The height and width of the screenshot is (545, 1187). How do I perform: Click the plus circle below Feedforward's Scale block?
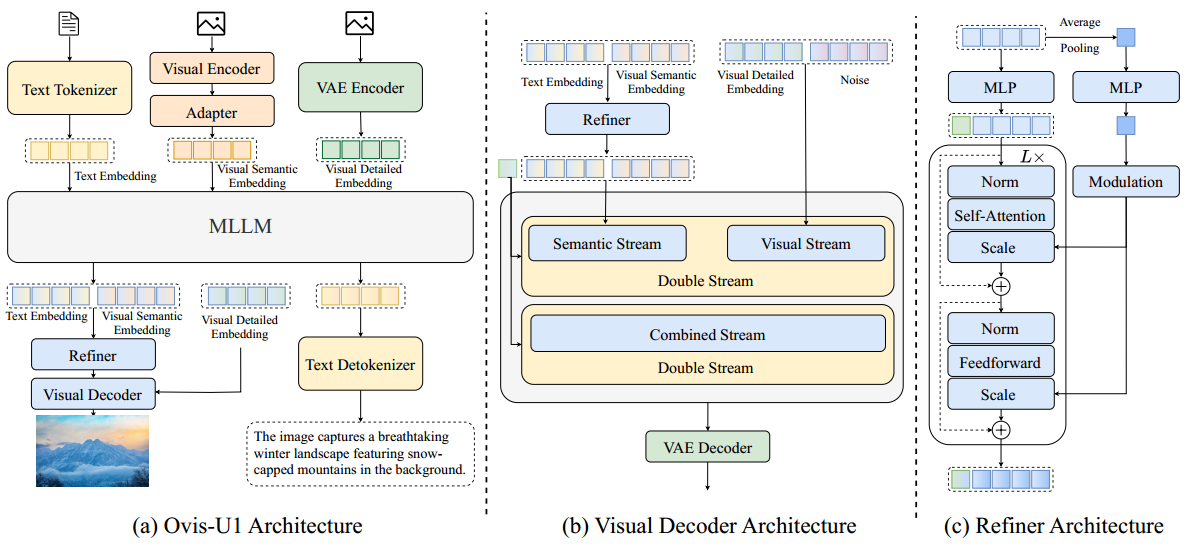click(x=1002, y=429)
